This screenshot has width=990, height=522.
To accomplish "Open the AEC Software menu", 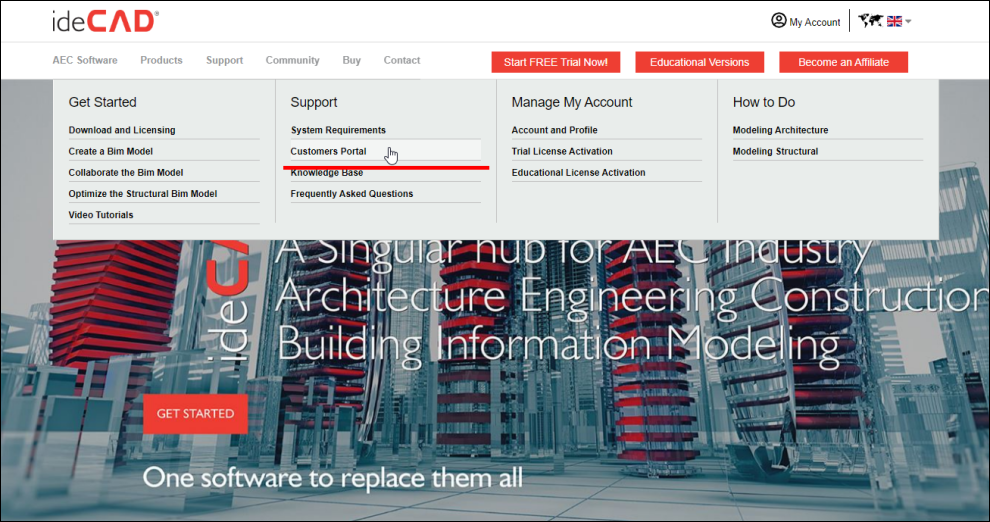I will pyautogui.click(x=85, y=61).
